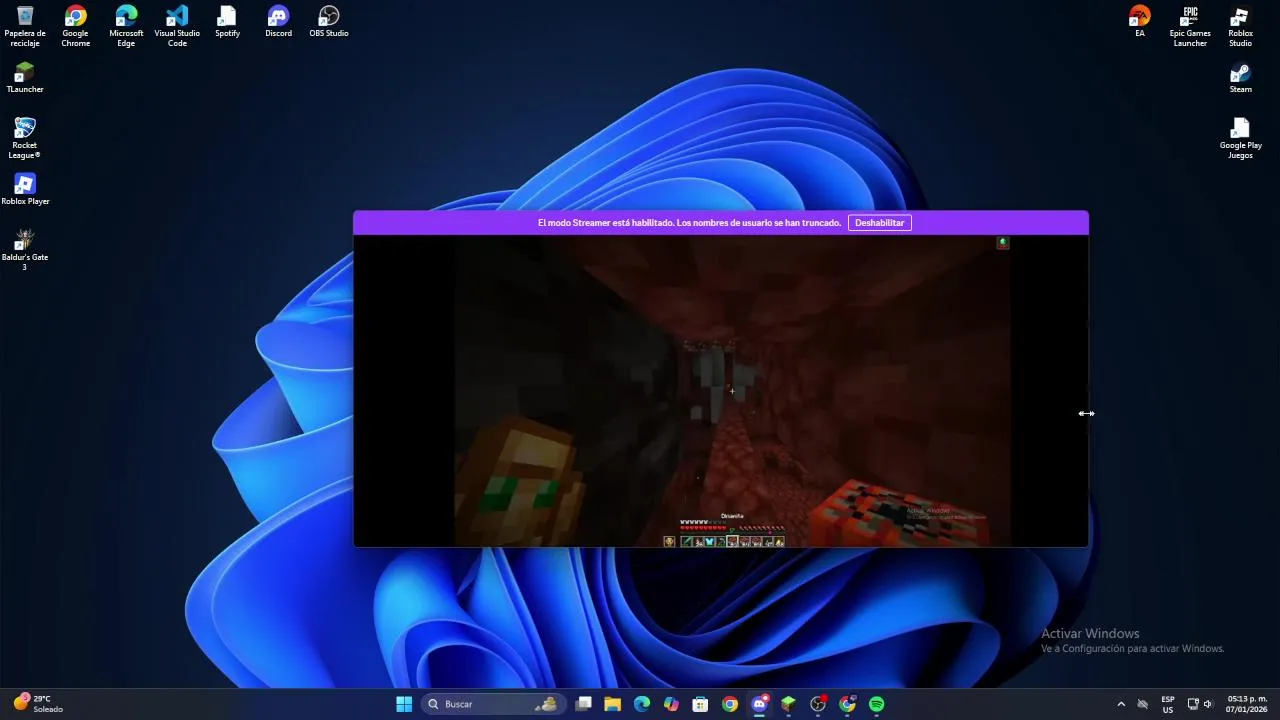The height and width of the screenshot is (720, 1280).
Task: Select the Google Play Juegos desktop icon
Action: coord(1240,138)
